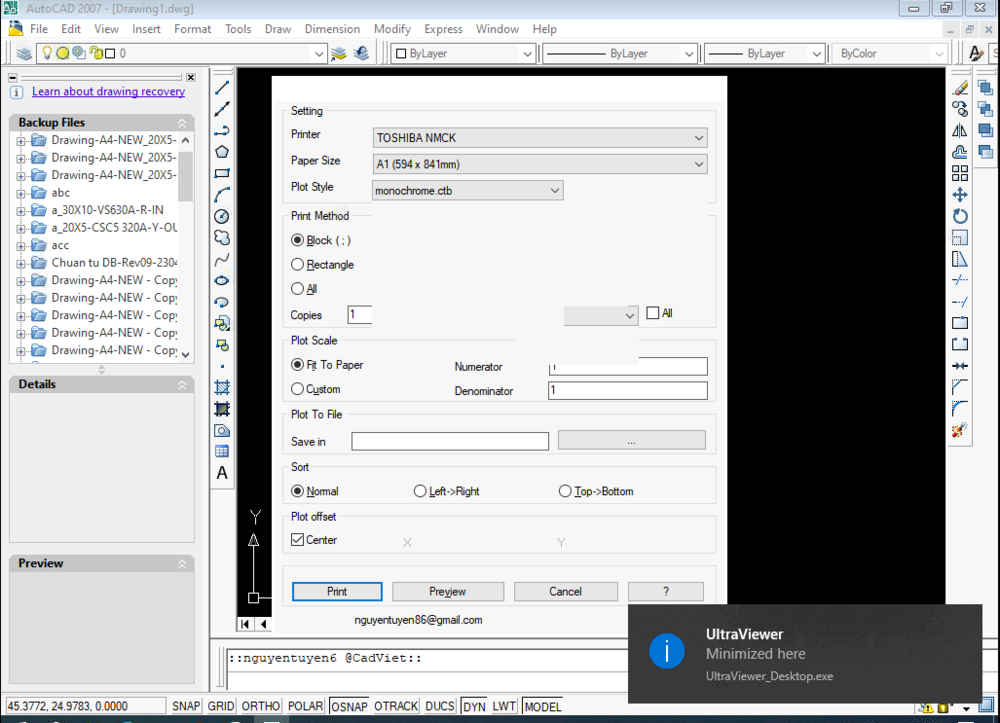
Task: Select the Polygon draw tool
Action: point(222,152)
